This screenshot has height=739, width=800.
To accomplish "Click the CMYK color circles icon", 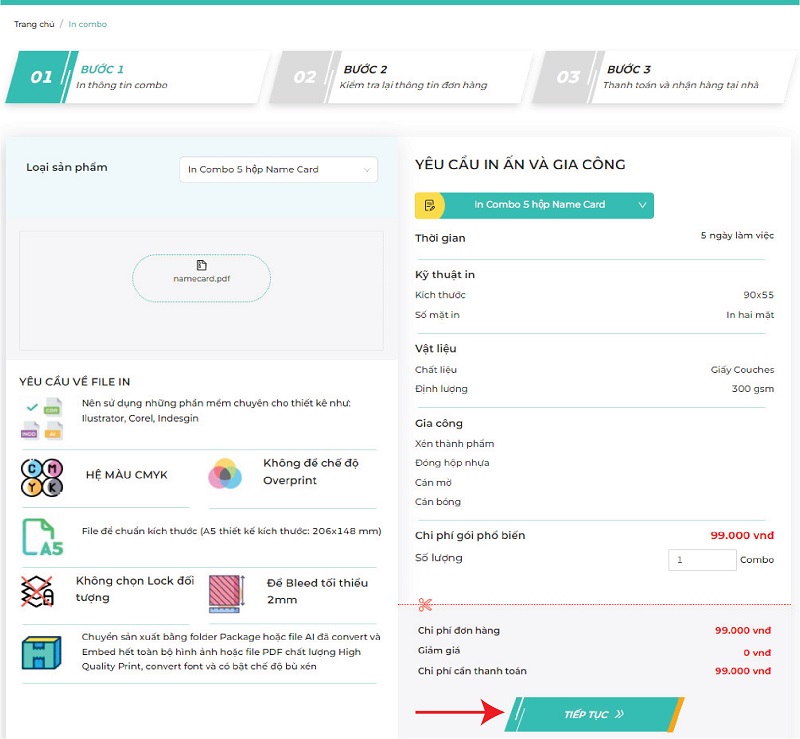I will click(x=42, y=477).
